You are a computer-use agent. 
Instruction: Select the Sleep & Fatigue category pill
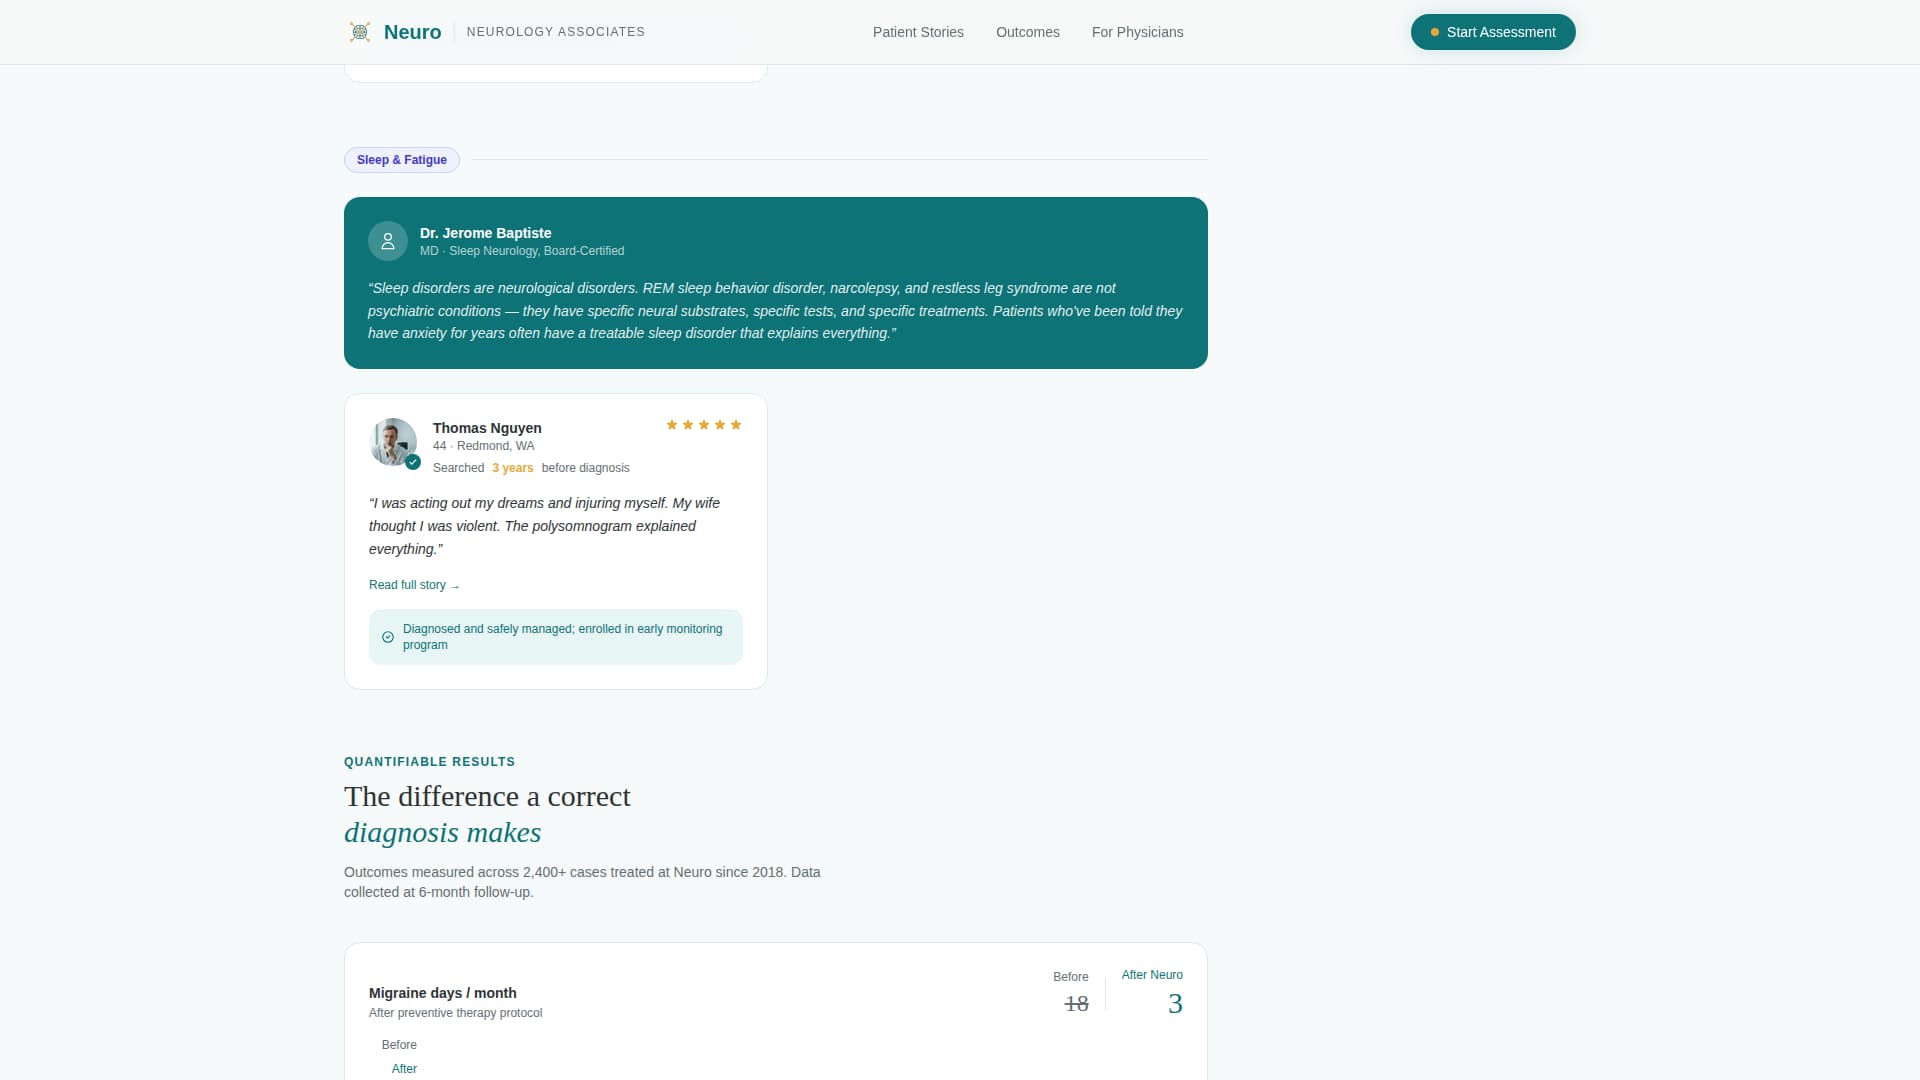pos(402,160)
